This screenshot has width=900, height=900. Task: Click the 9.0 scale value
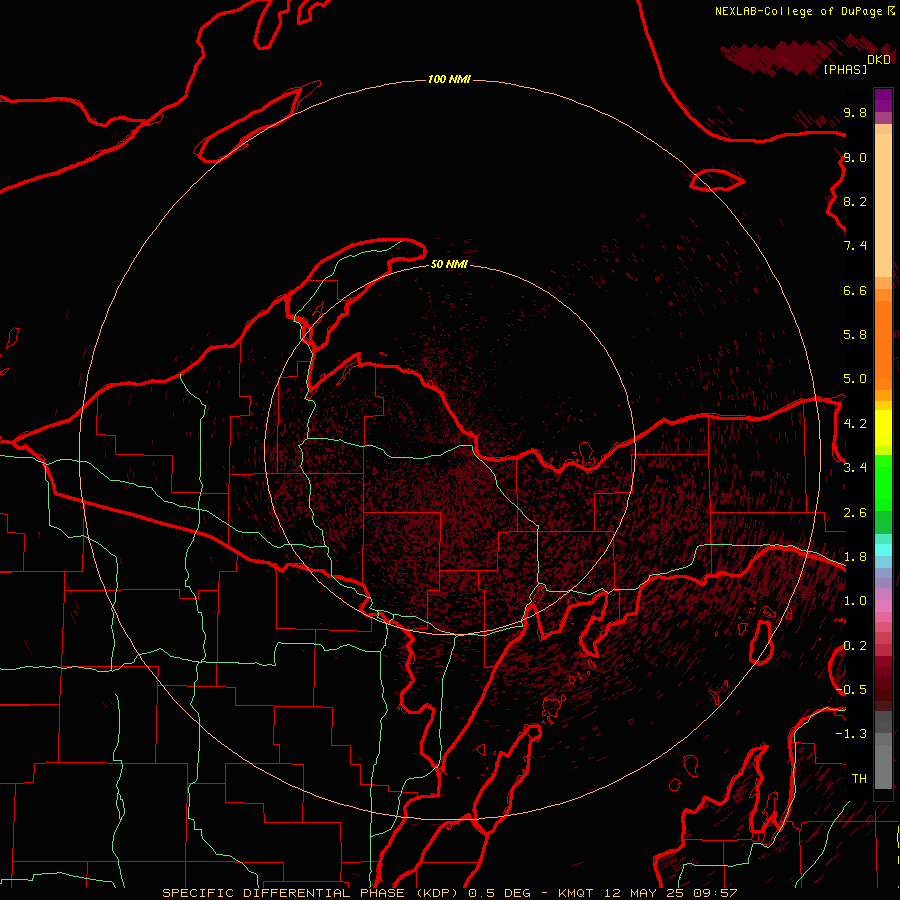855,157
